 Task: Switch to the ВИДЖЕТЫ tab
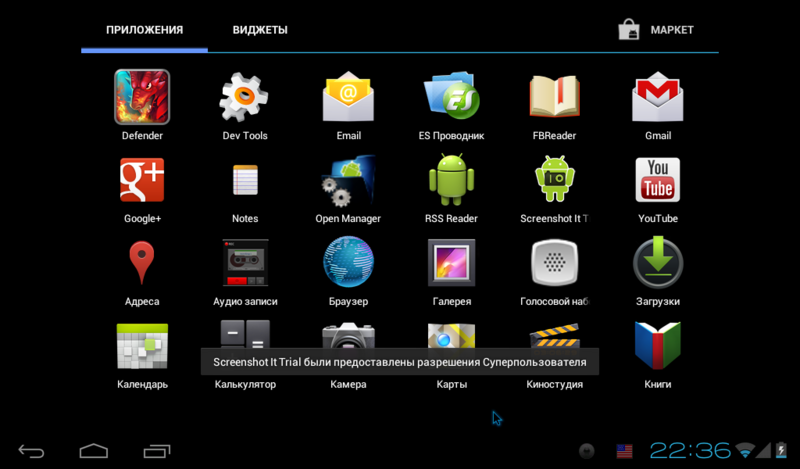pyautogui.click(x=260, y=30)
